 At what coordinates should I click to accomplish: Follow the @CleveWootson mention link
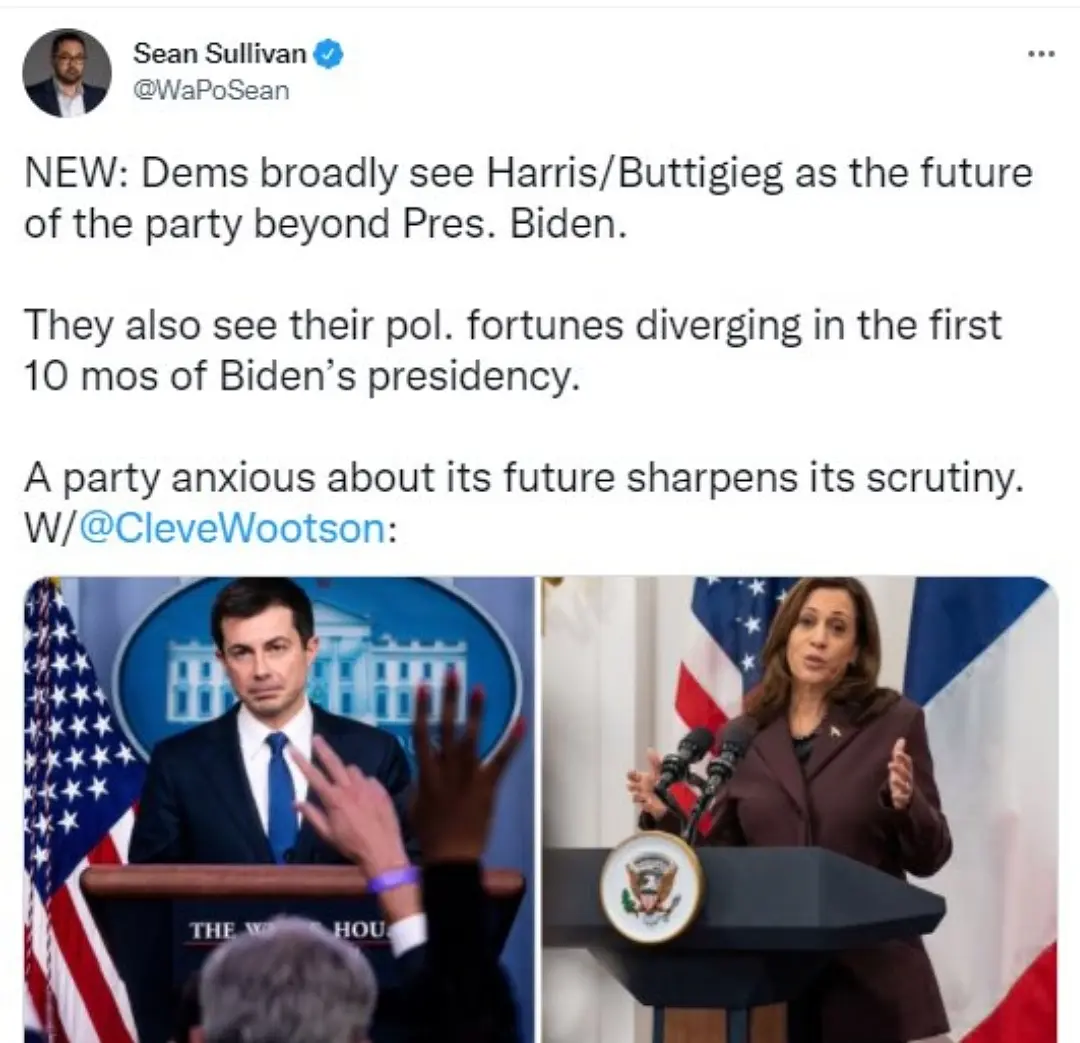[x=233, y=528]
